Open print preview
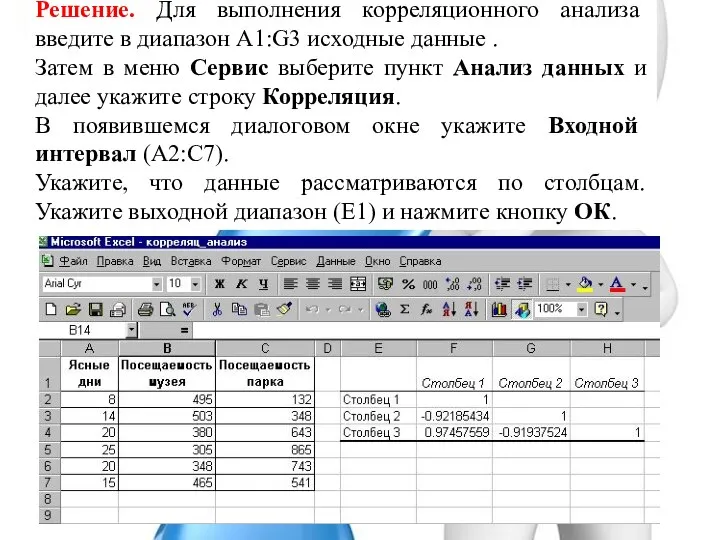The height and width of the screenshot is (540, 720). [168, 309]
